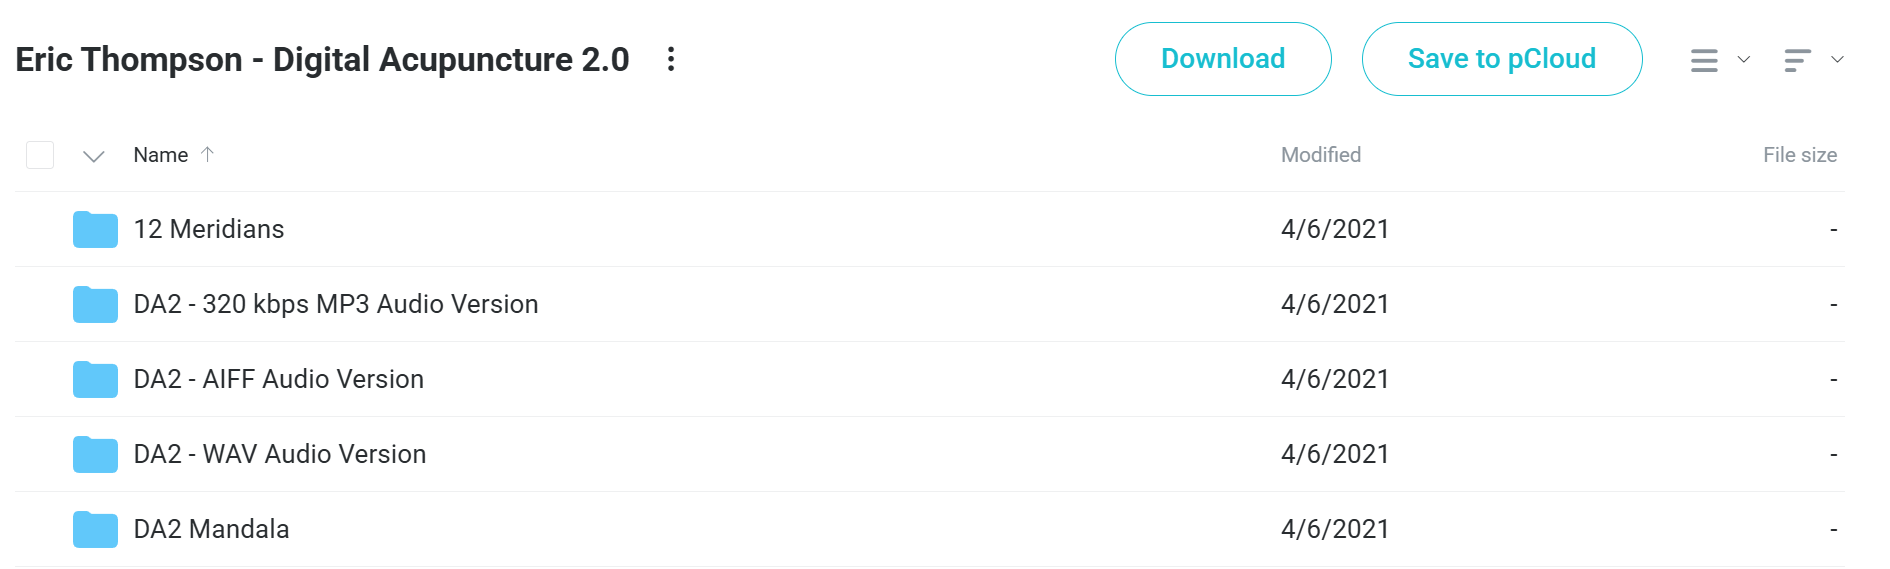This screenshot has width=1890, height=569.
Task: Click the DA2 MP3 Audio Version folder icon
Action: click(95, 304)
